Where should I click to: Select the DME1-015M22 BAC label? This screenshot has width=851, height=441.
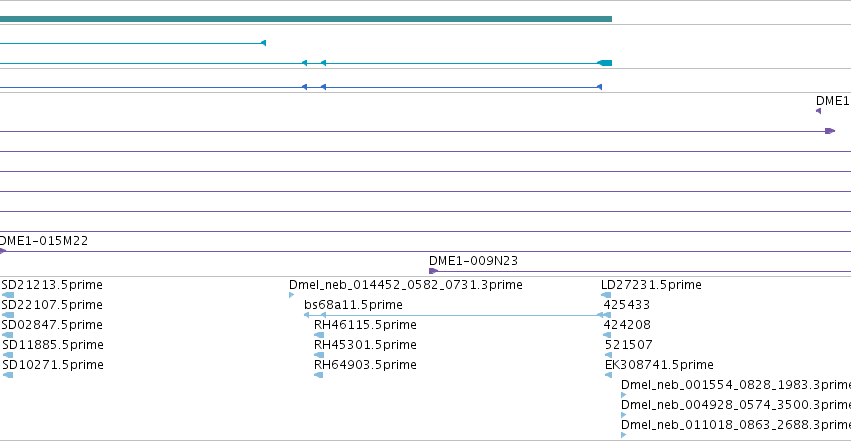[x=44, y=241]
